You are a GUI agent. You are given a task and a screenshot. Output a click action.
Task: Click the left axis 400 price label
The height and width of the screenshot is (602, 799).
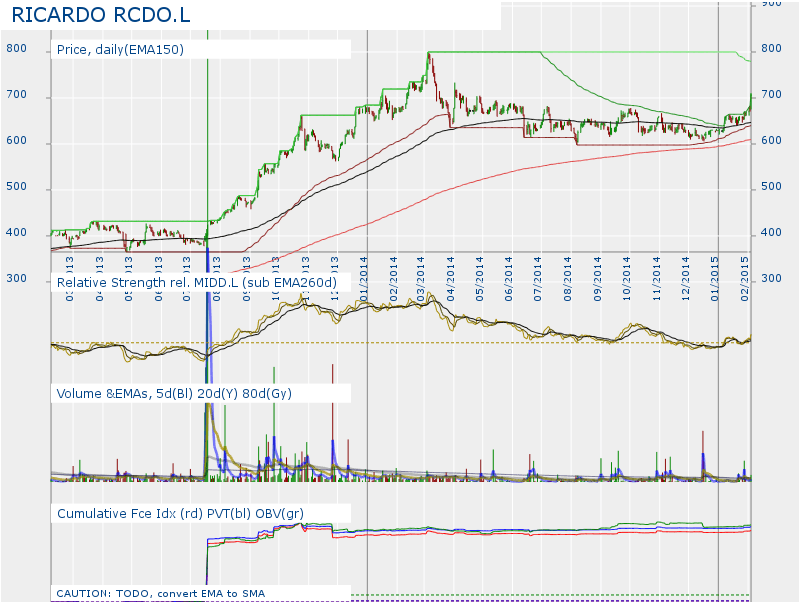coord(16,232)
